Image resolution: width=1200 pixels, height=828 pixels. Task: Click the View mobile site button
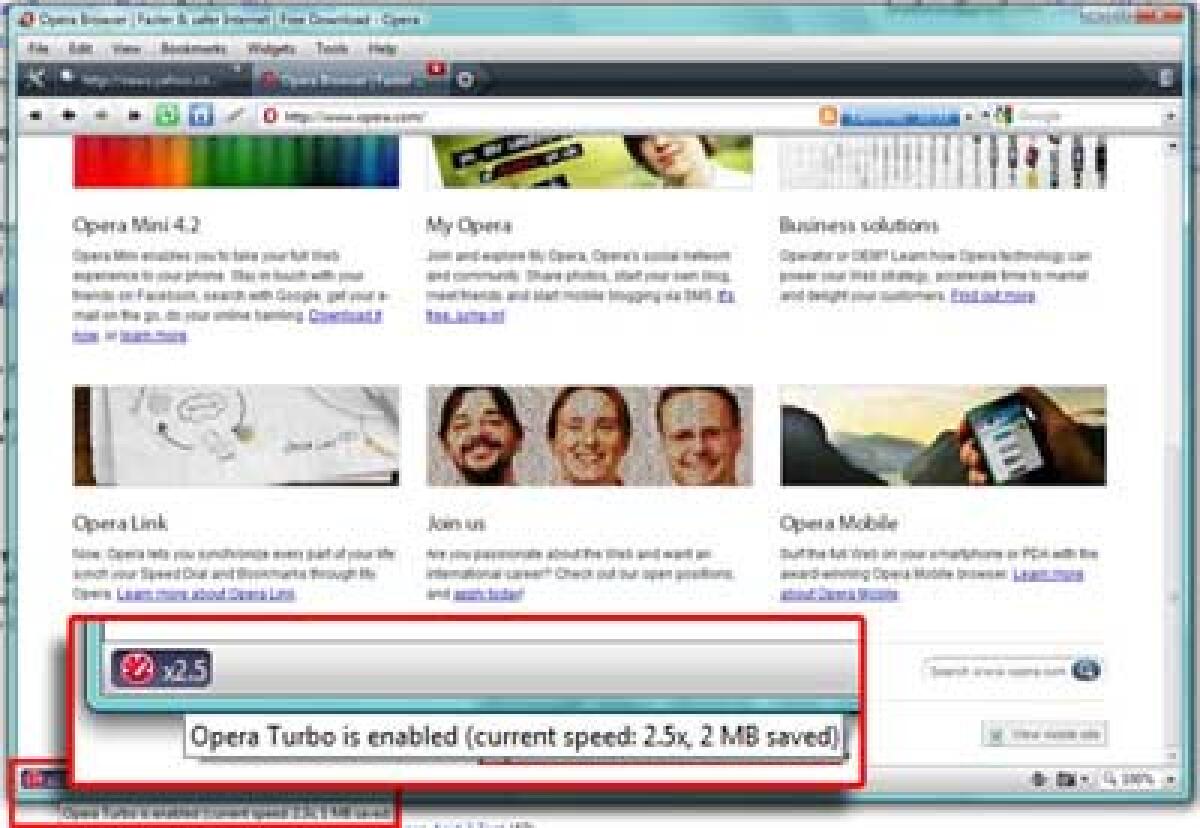click(1043, 734)
